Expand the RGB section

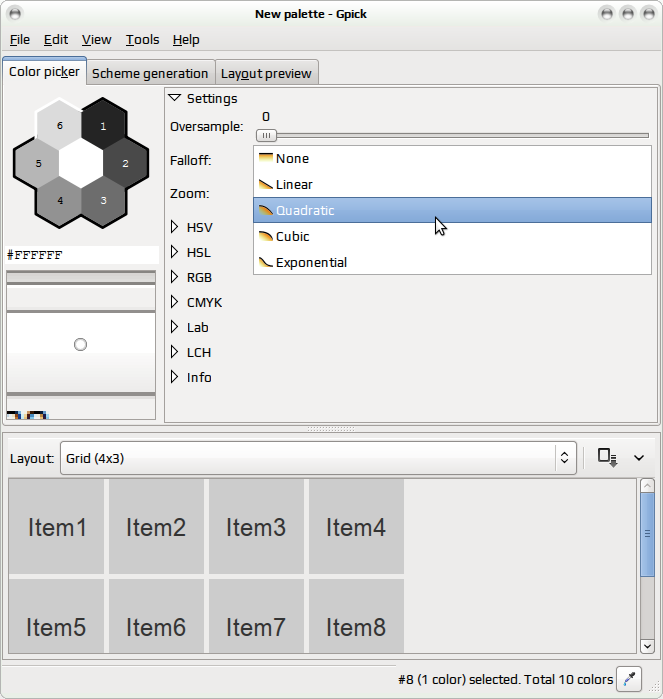click(x=174, y=277)
